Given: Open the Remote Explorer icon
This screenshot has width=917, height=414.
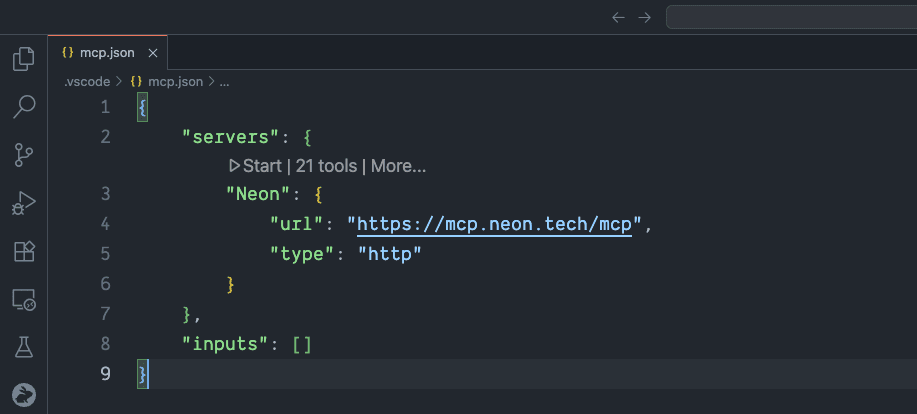Looking at the screenshot, I should pos(23,299).
